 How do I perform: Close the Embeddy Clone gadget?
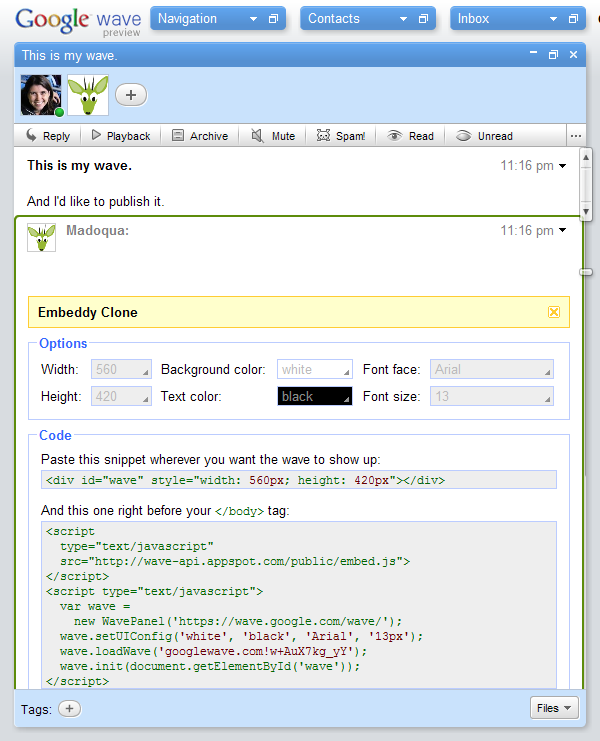coord(554,312)
